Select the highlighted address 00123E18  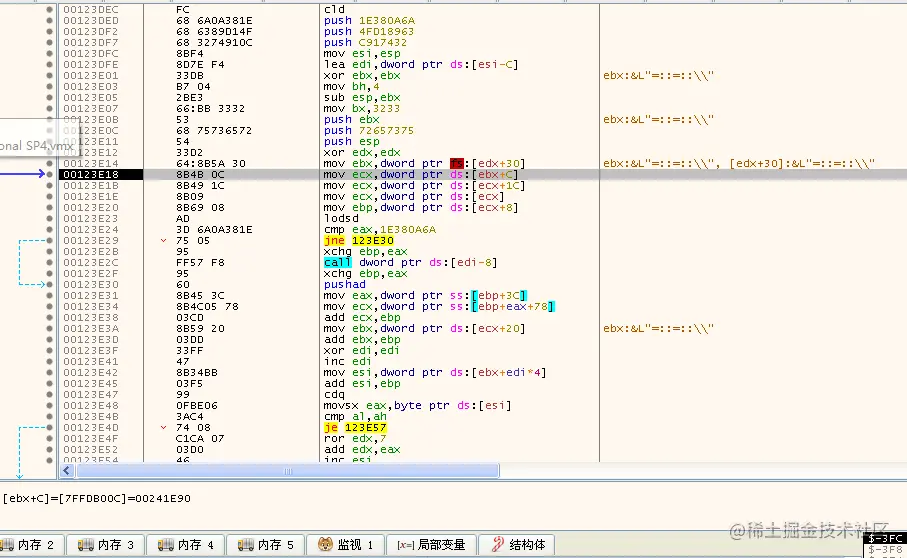click(91, 175)
